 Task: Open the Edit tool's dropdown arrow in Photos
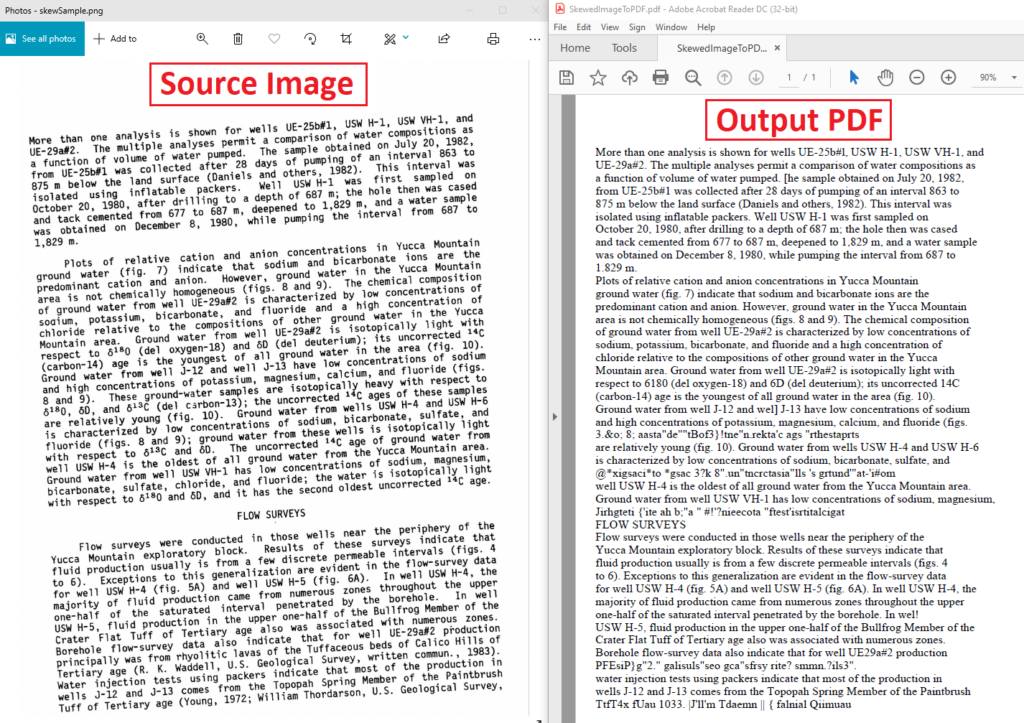(x=405, y=37)
